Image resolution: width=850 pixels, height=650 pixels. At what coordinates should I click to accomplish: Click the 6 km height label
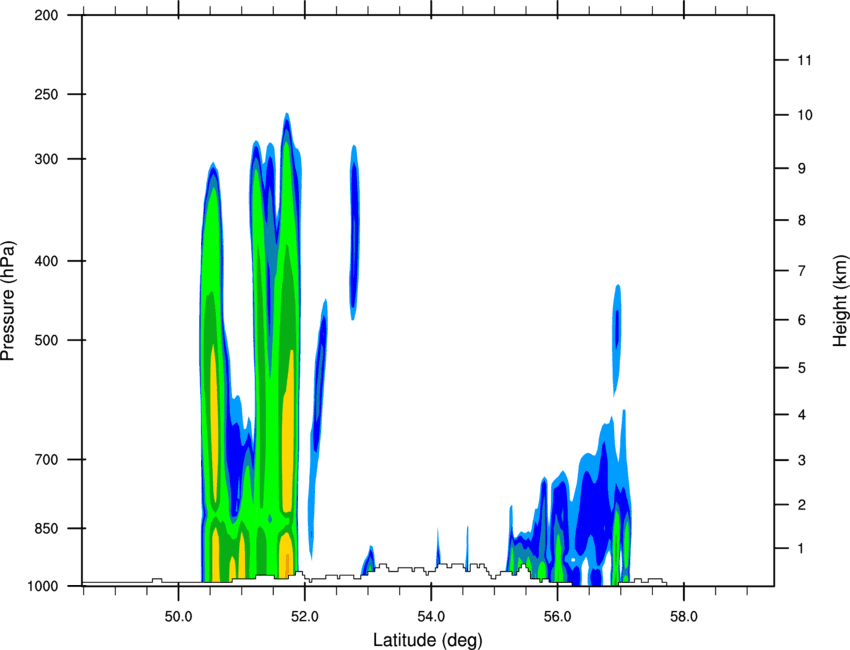point(802,320)
